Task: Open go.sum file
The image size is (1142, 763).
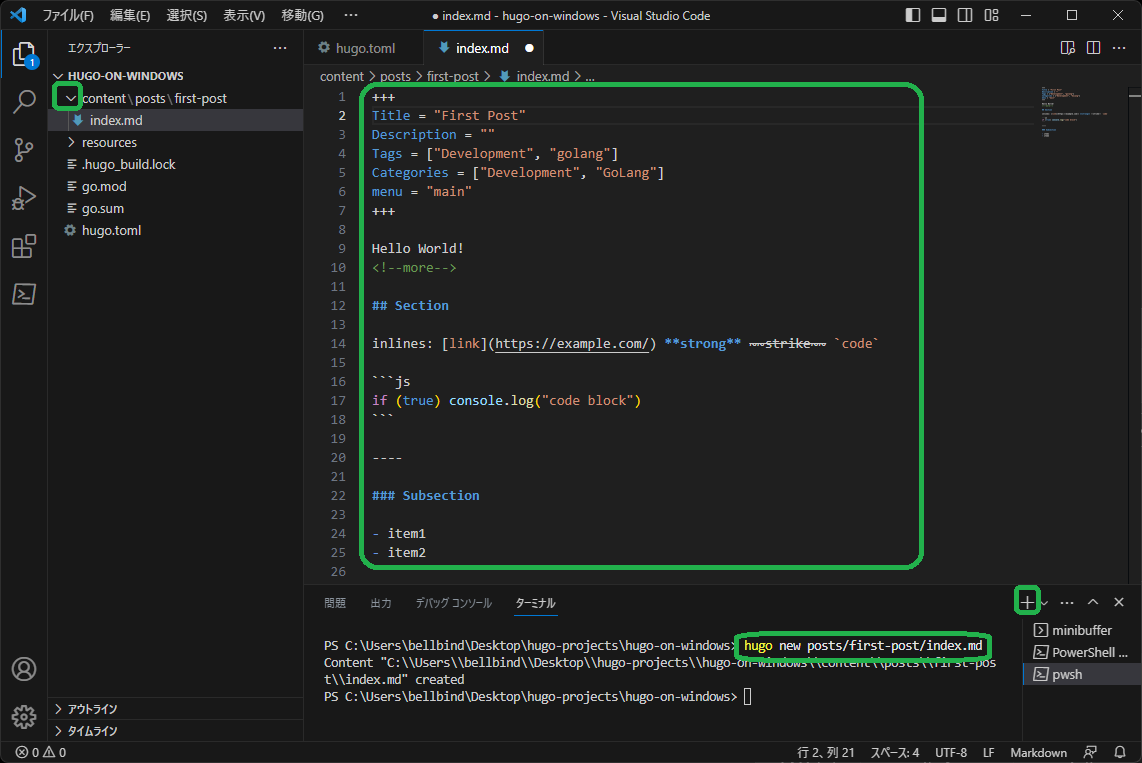Action: pyautogui.click(x=176, y=208)
